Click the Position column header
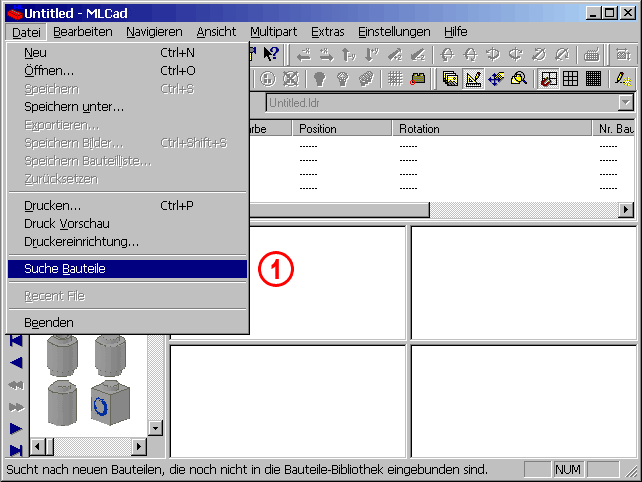Screen dimensions: 642x482 pyautogui.click(x=342, y=129)
